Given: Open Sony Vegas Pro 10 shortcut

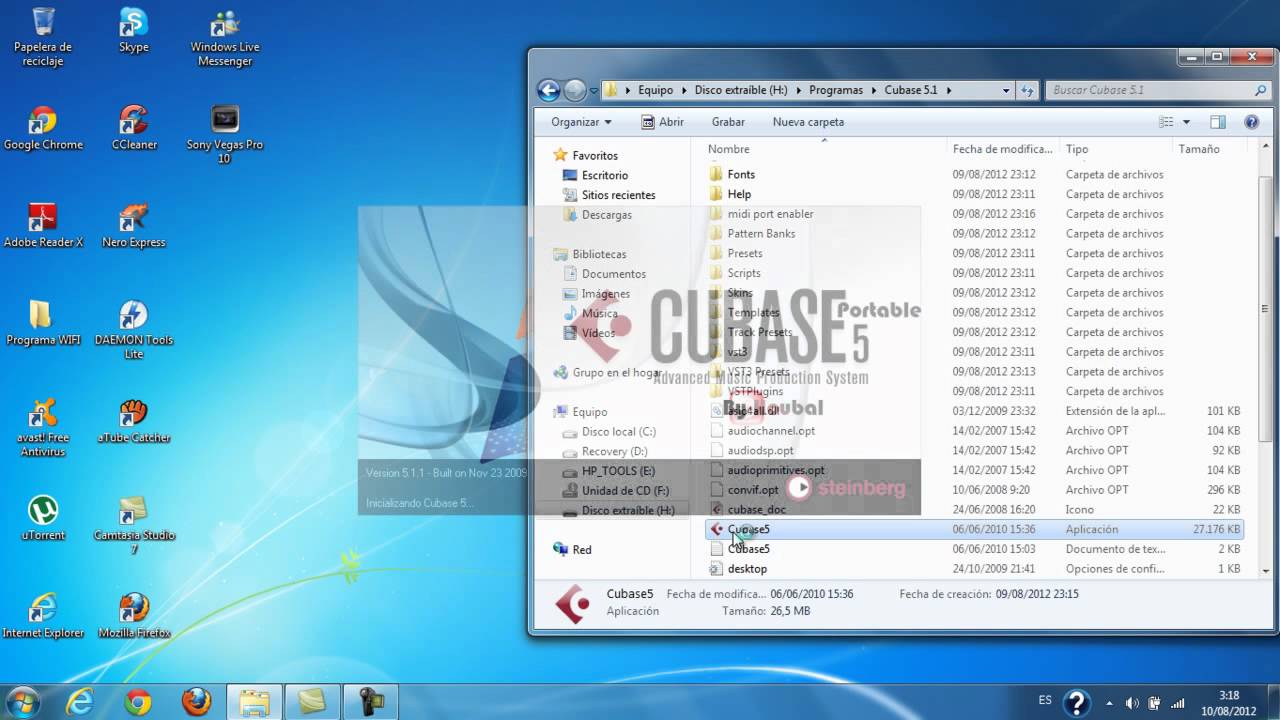Looking at the screenshot, I should tap(225, 134).
